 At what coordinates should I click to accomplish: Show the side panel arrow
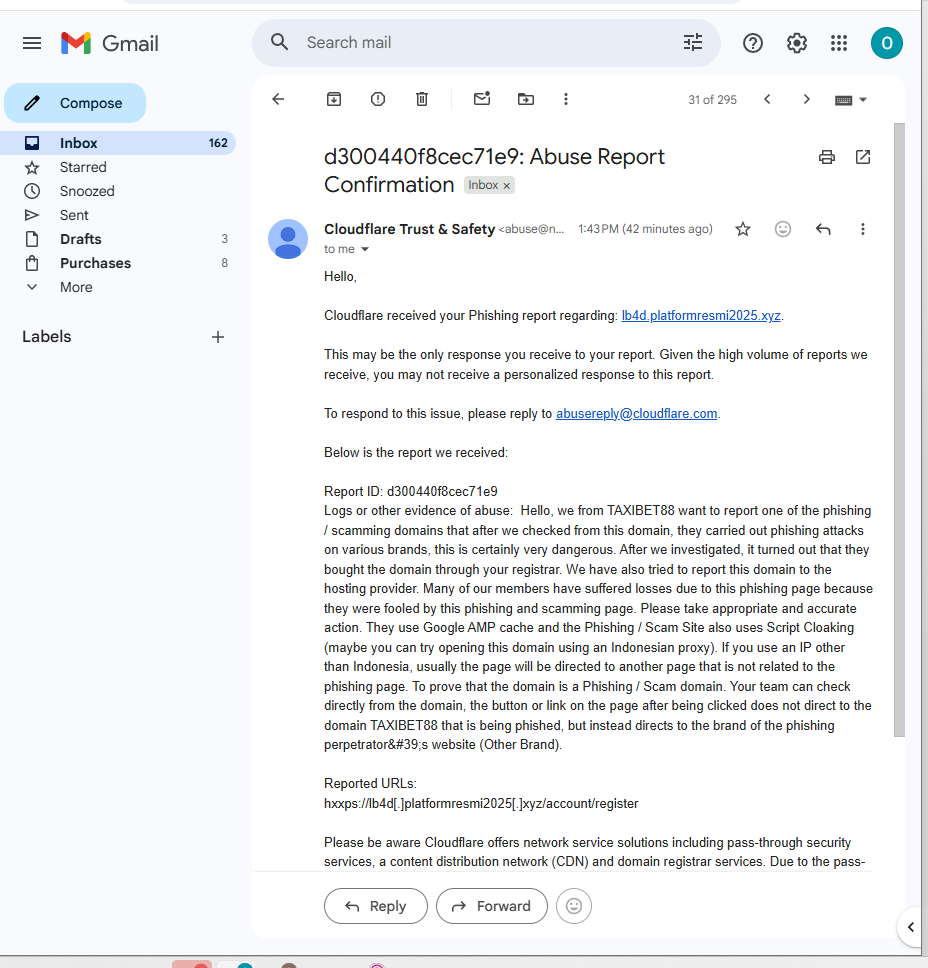click(x=911, y=927)
